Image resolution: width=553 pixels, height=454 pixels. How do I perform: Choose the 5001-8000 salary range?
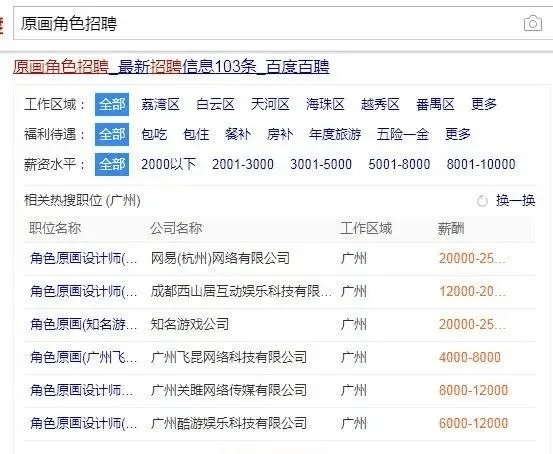click(x=399, y=164)
